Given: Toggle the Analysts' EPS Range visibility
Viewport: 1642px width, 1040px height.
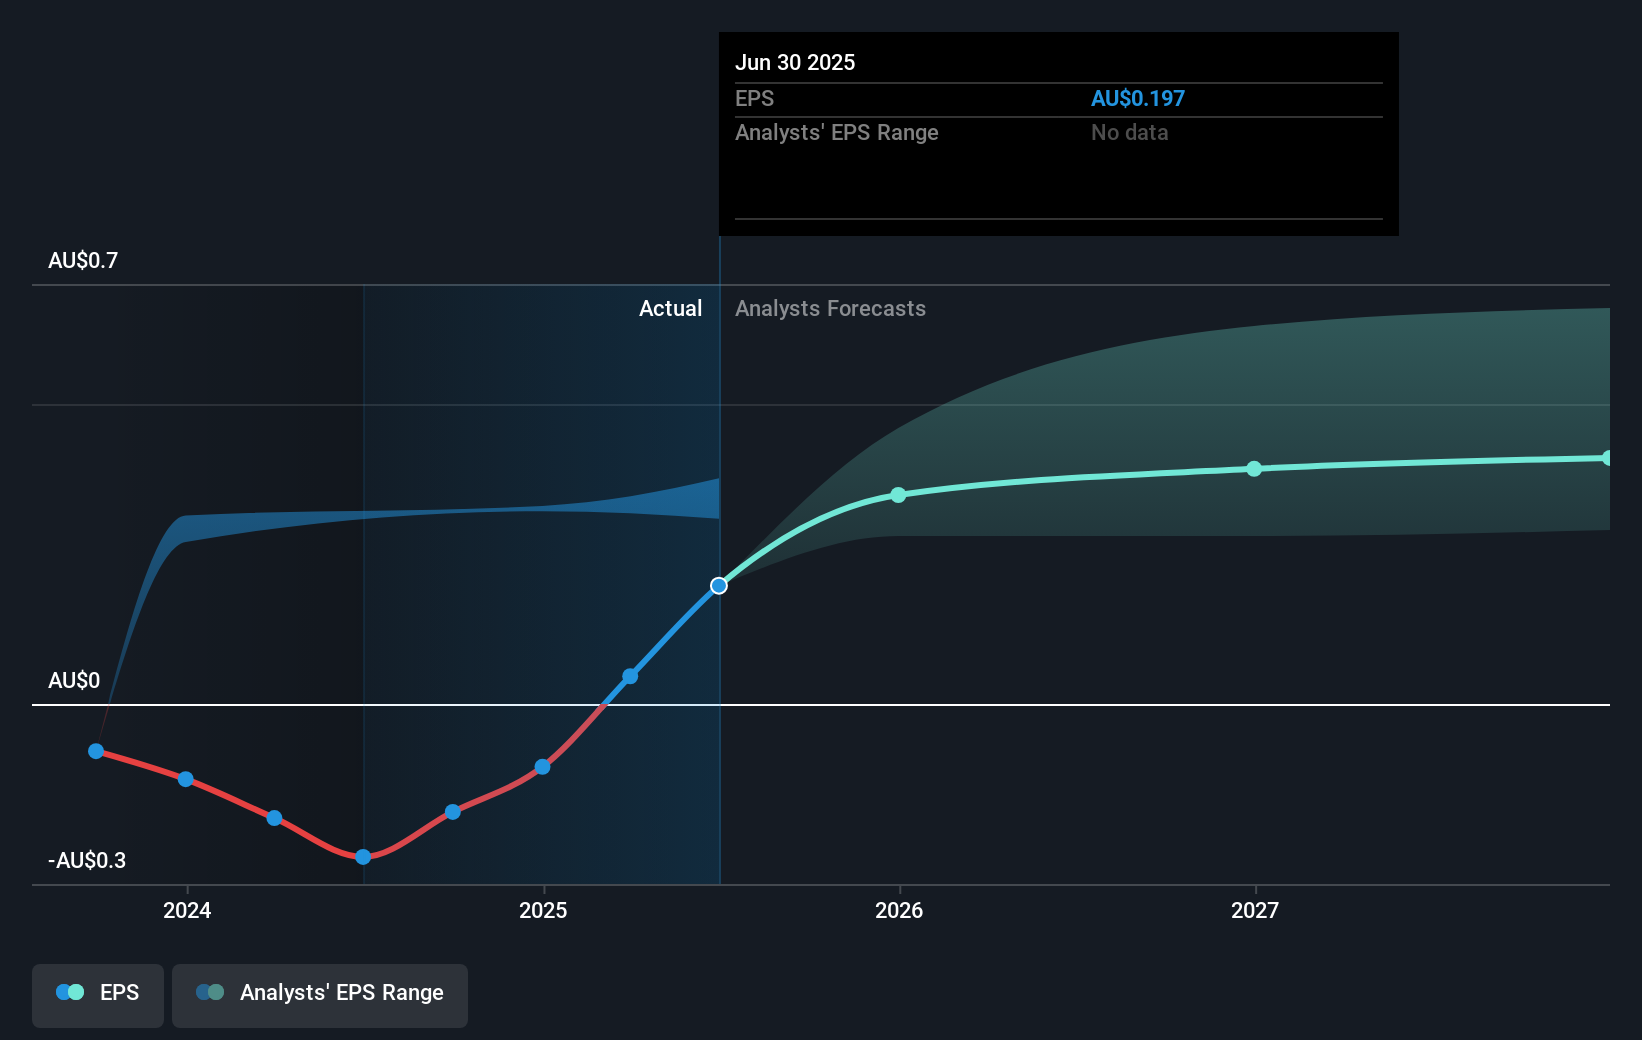Looking at the screenshot, I should point(320,993).
